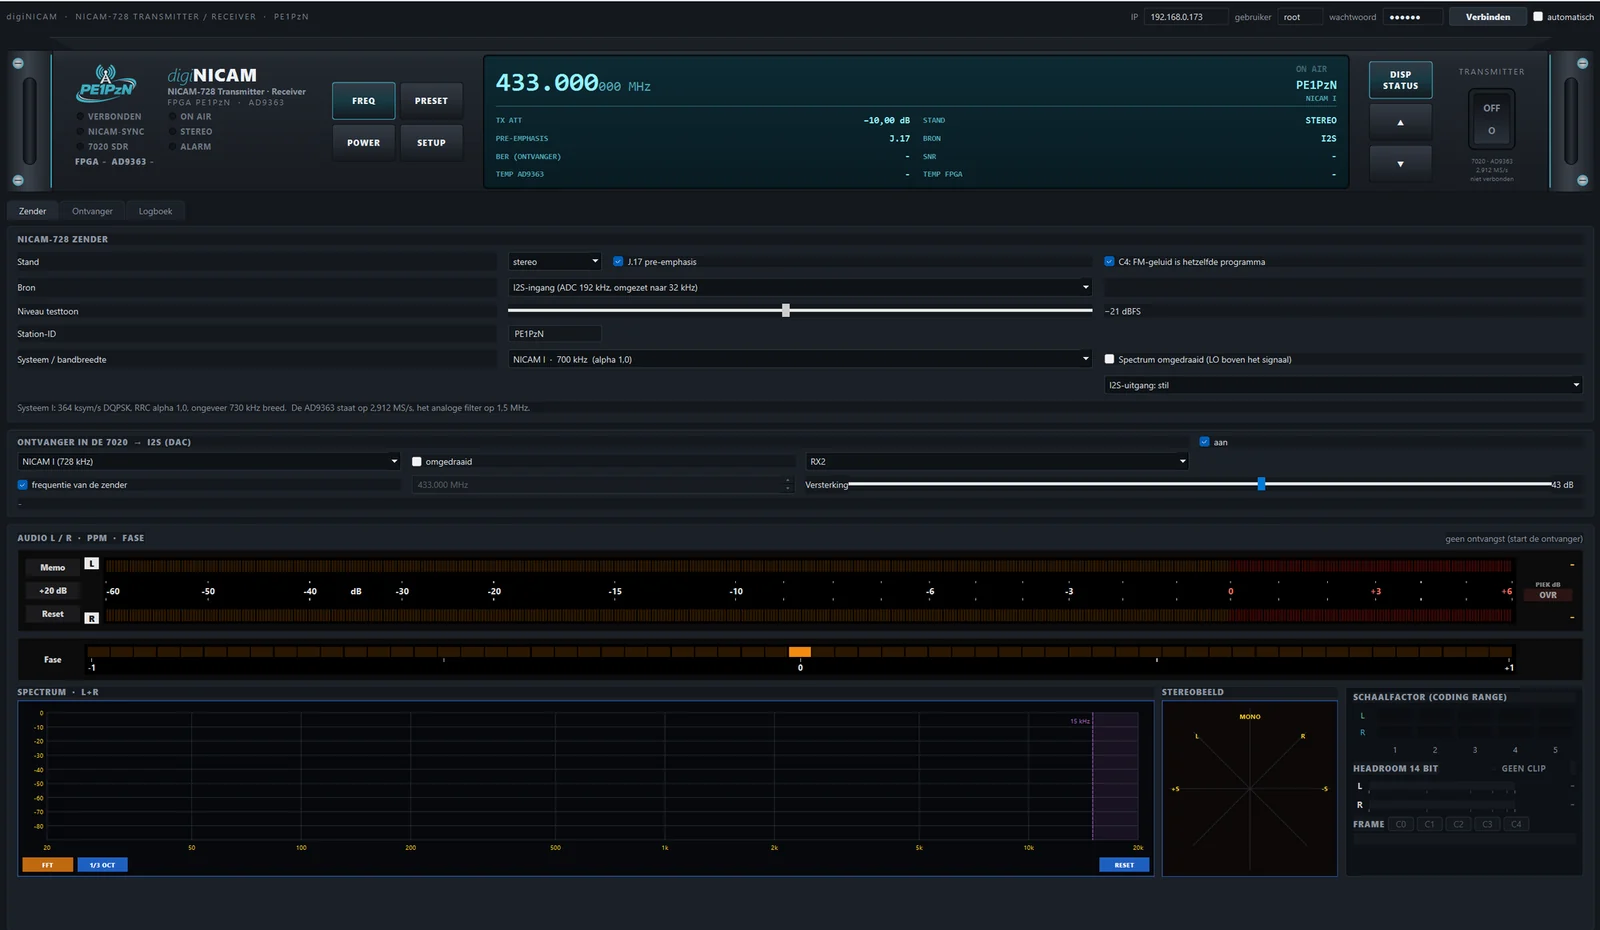
Task: Click the Reset meter button
Action: pyautogui.click(x=53, y=614)
